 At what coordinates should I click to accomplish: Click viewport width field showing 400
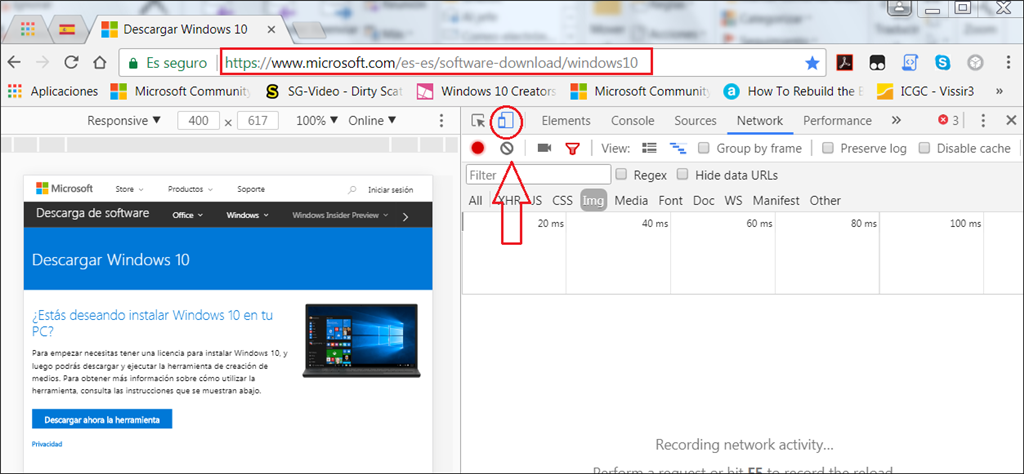(198, 121)
